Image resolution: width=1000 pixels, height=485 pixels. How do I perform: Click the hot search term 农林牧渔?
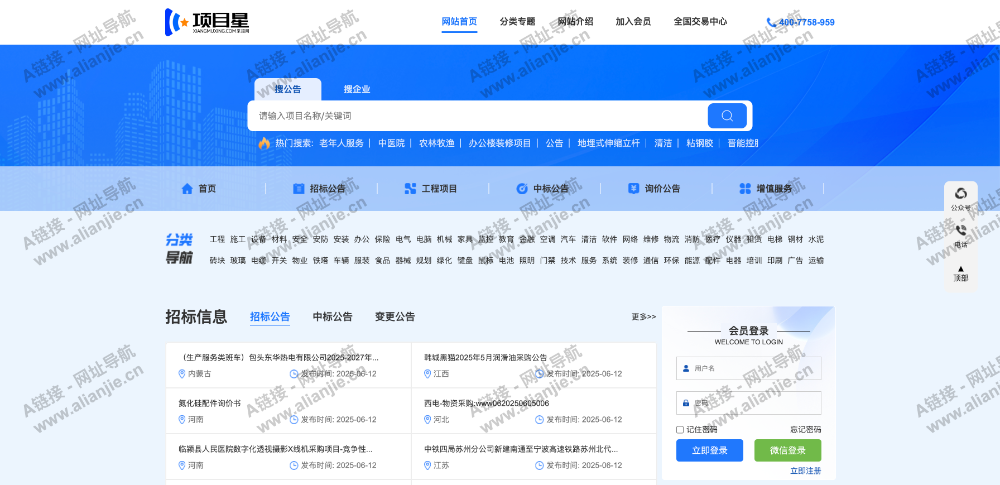click(x=436, y=143)
